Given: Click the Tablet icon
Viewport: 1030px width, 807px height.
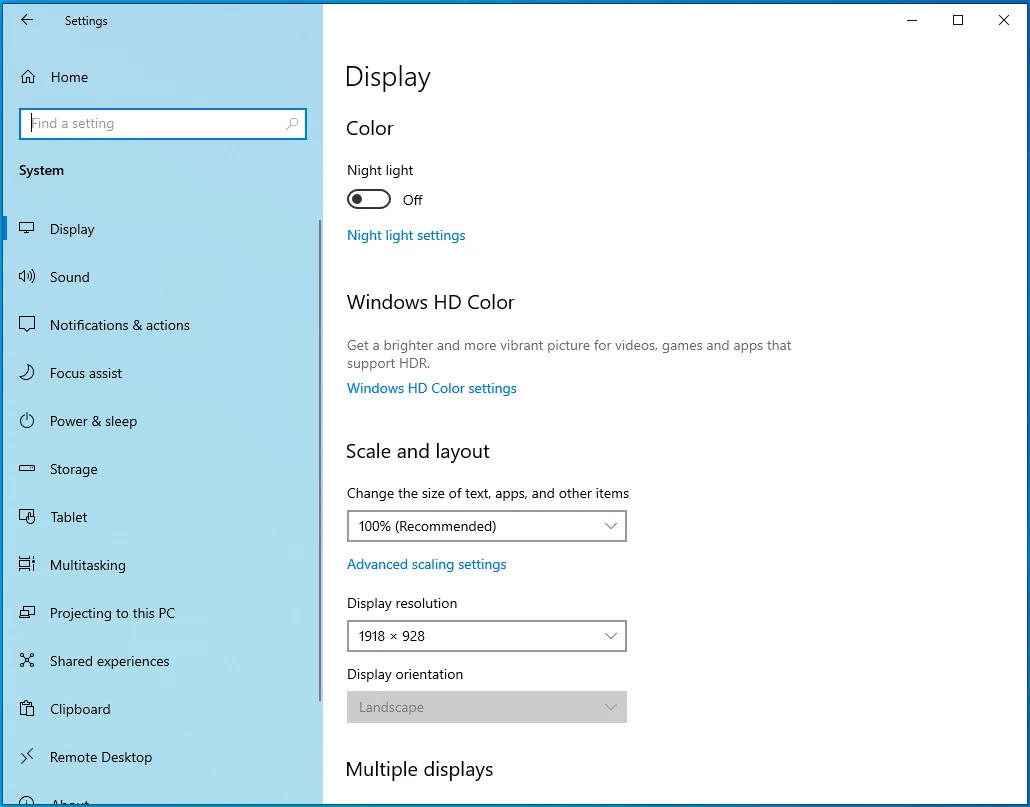Looking at the screenshot, I should (27, 517).
